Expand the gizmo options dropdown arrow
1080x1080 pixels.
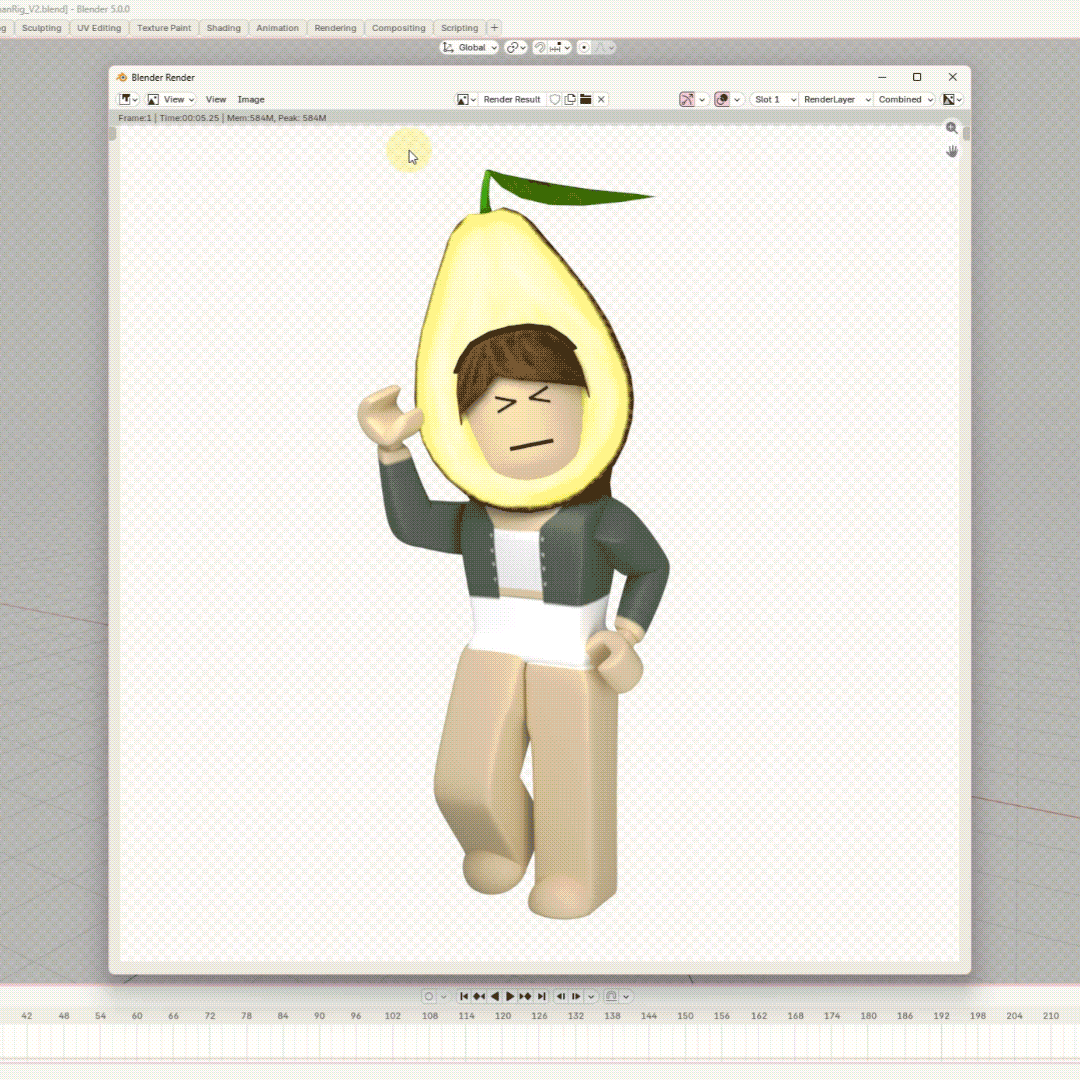(702, 99)
